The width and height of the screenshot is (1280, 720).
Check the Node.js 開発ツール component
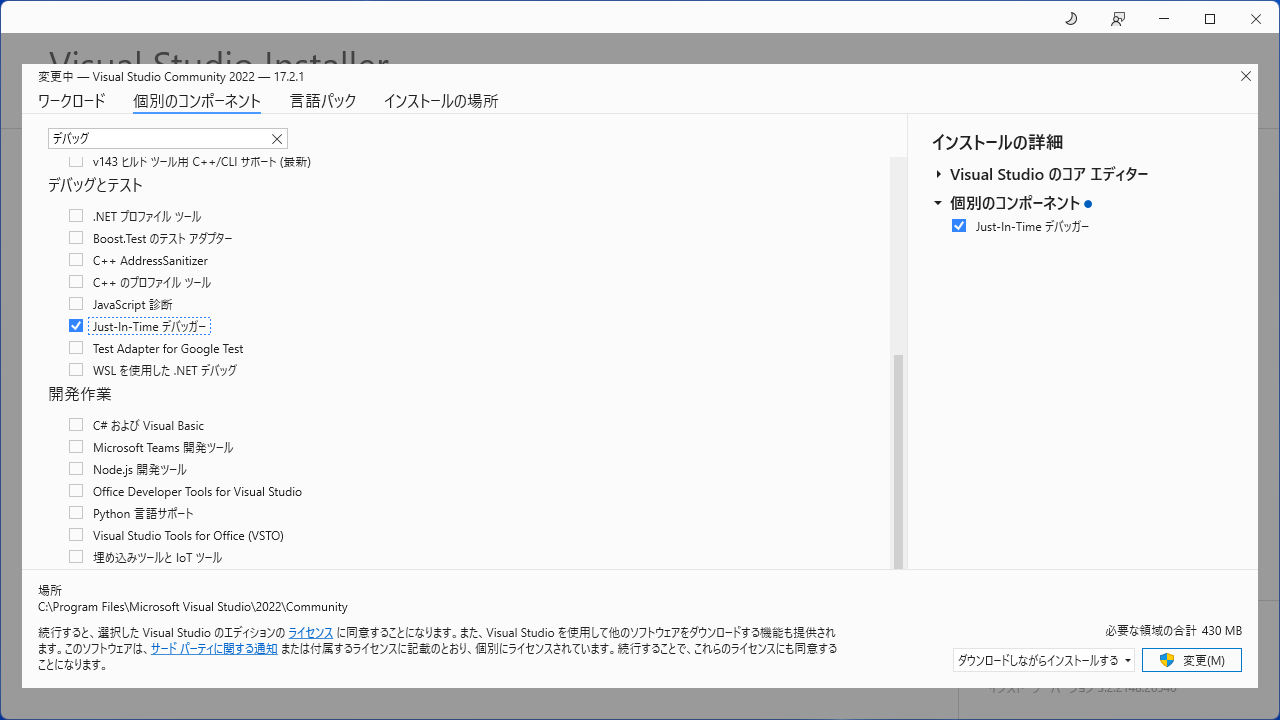(x=76, y=468)
